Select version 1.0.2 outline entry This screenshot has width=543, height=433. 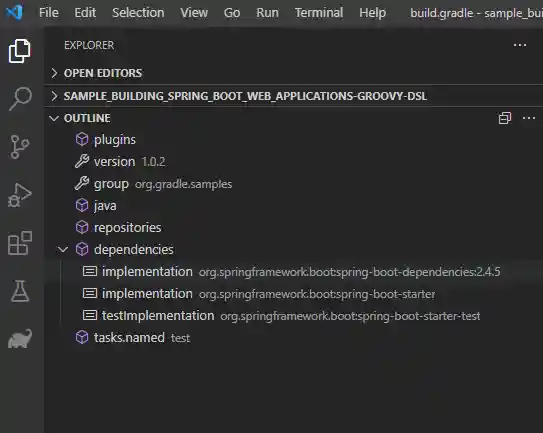click(293, 161)
